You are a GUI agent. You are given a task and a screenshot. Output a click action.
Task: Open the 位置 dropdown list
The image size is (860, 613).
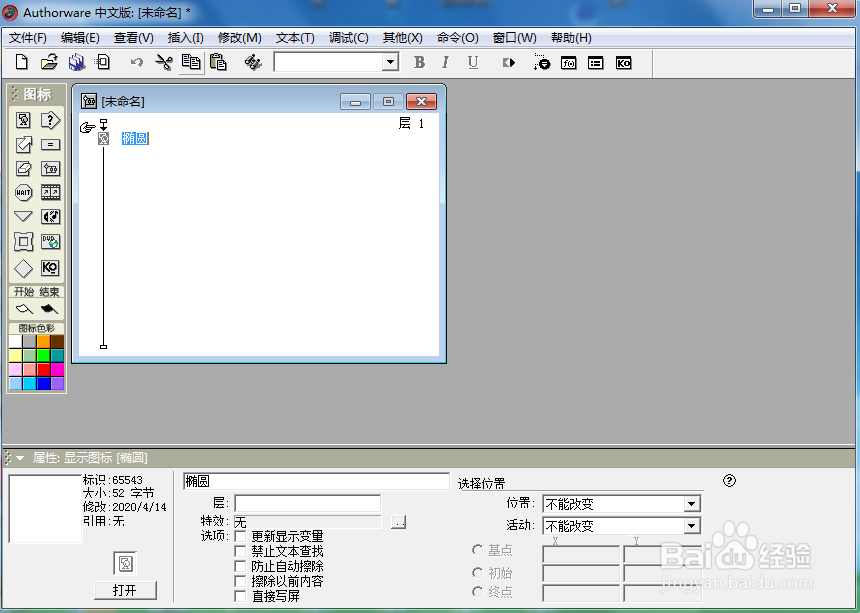pyautogui.click(x=692, y=503)
